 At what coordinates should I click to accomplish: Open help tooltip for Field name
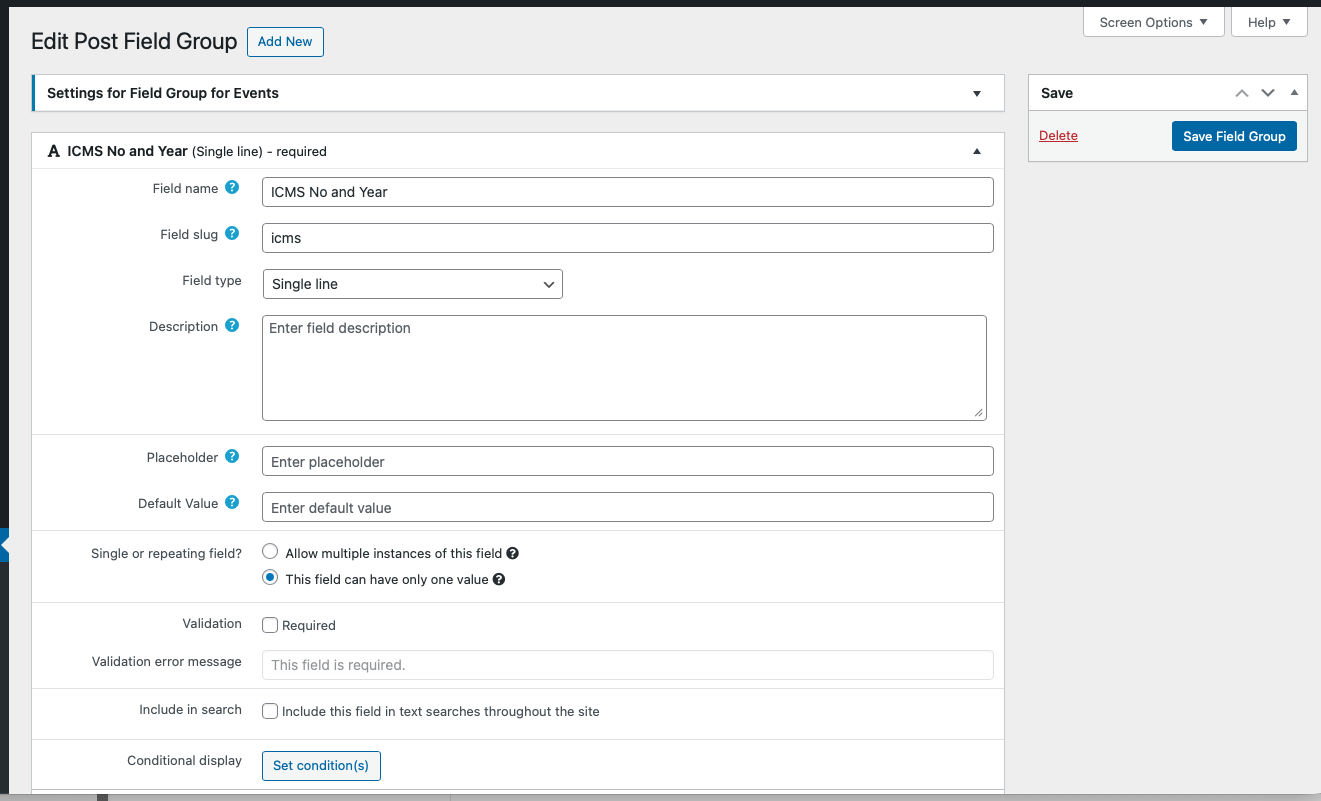(232, 187)
